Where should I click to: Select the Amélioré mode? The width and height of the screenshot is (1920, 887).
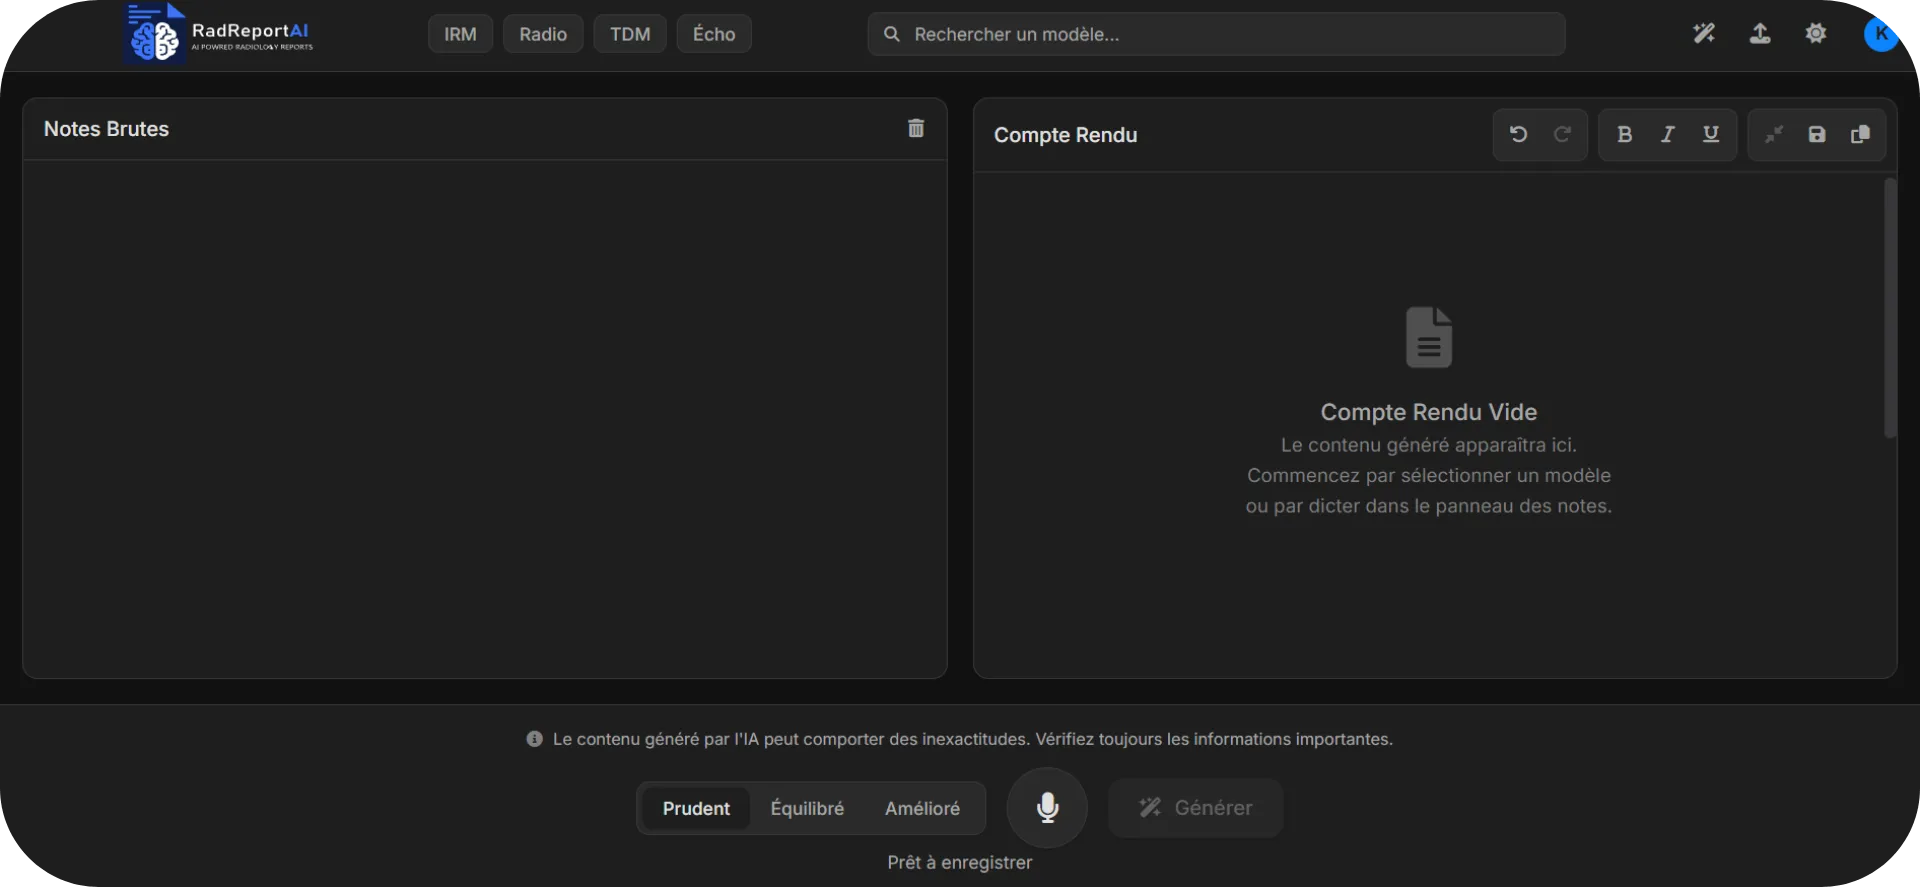click(x=922, y=808)
